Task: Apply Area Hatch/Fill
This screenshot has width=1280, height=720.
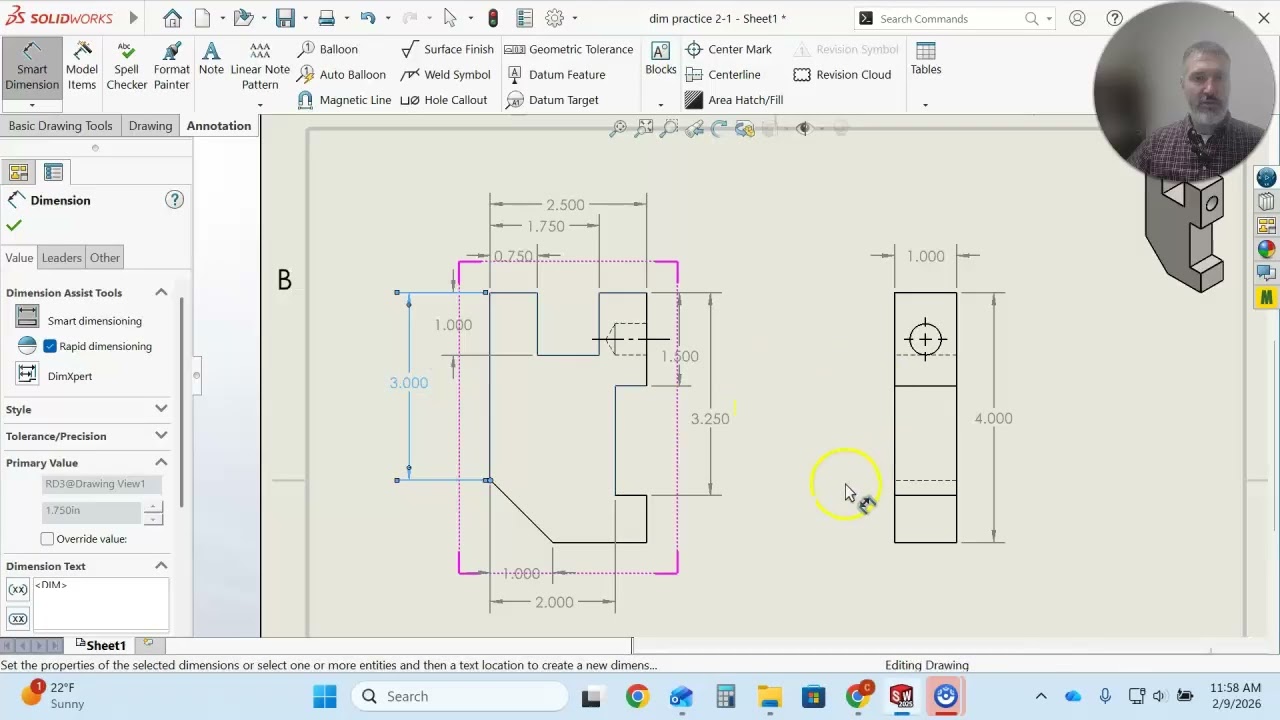Action: pyautogui.click(x=735, y=100)
